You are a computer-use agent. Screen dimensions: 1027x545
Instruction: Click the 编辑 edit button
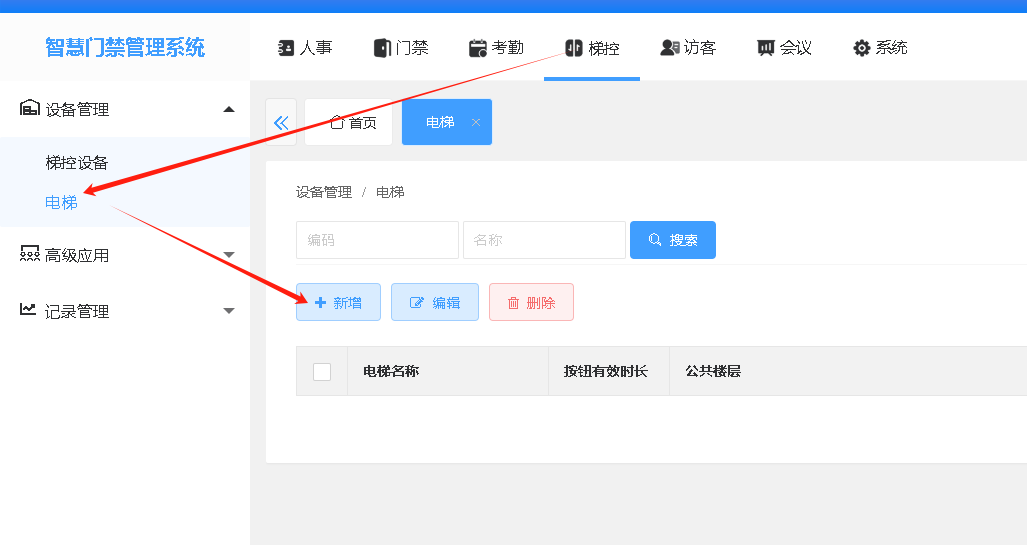(435, 302)
